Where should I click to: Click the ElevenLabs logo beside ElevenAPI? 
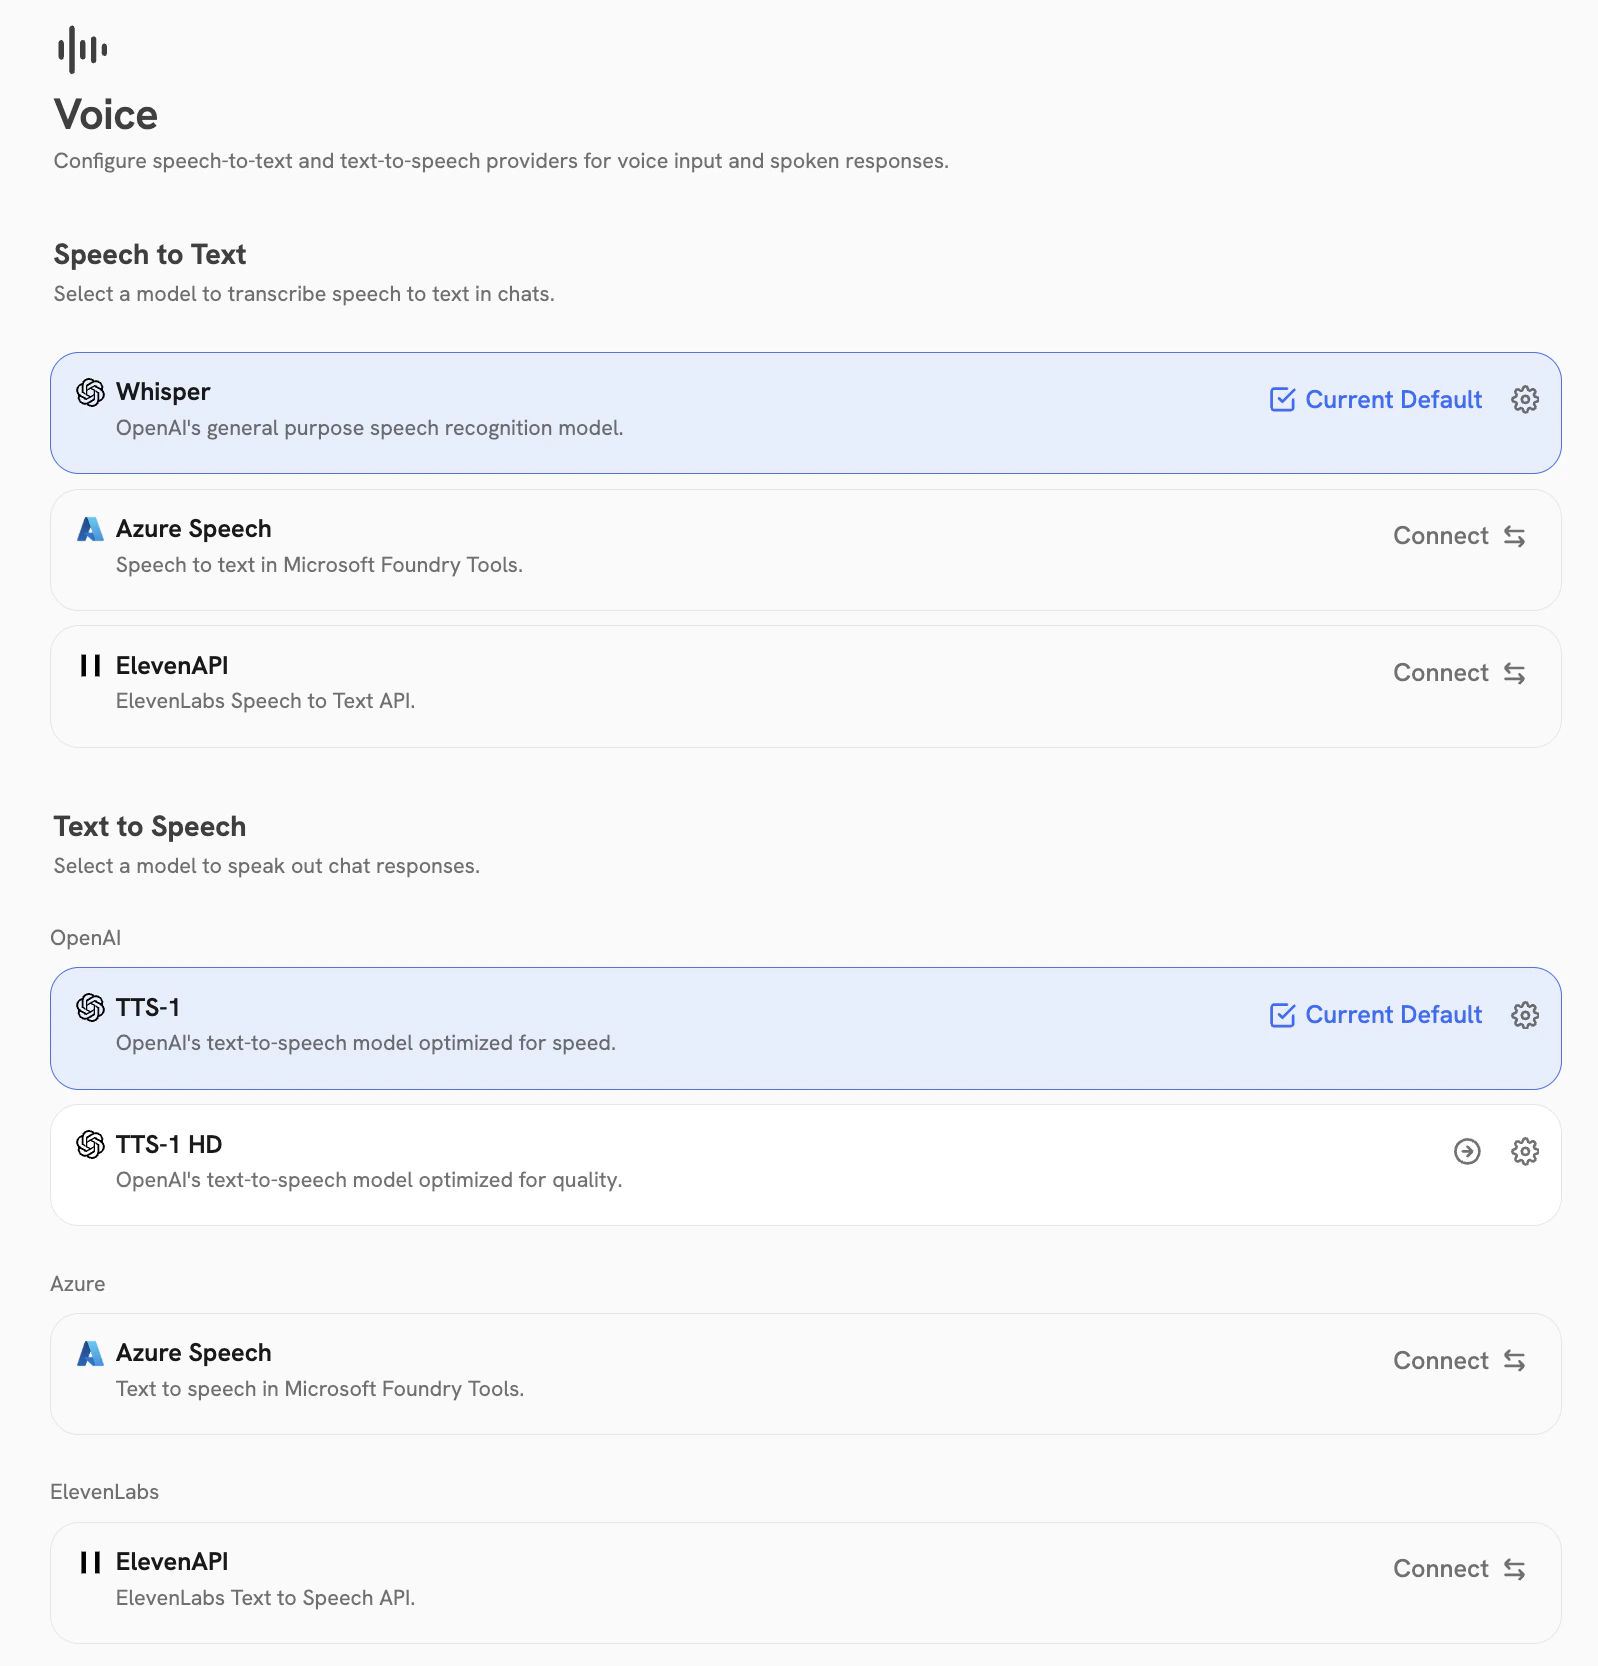coord(90,665)
